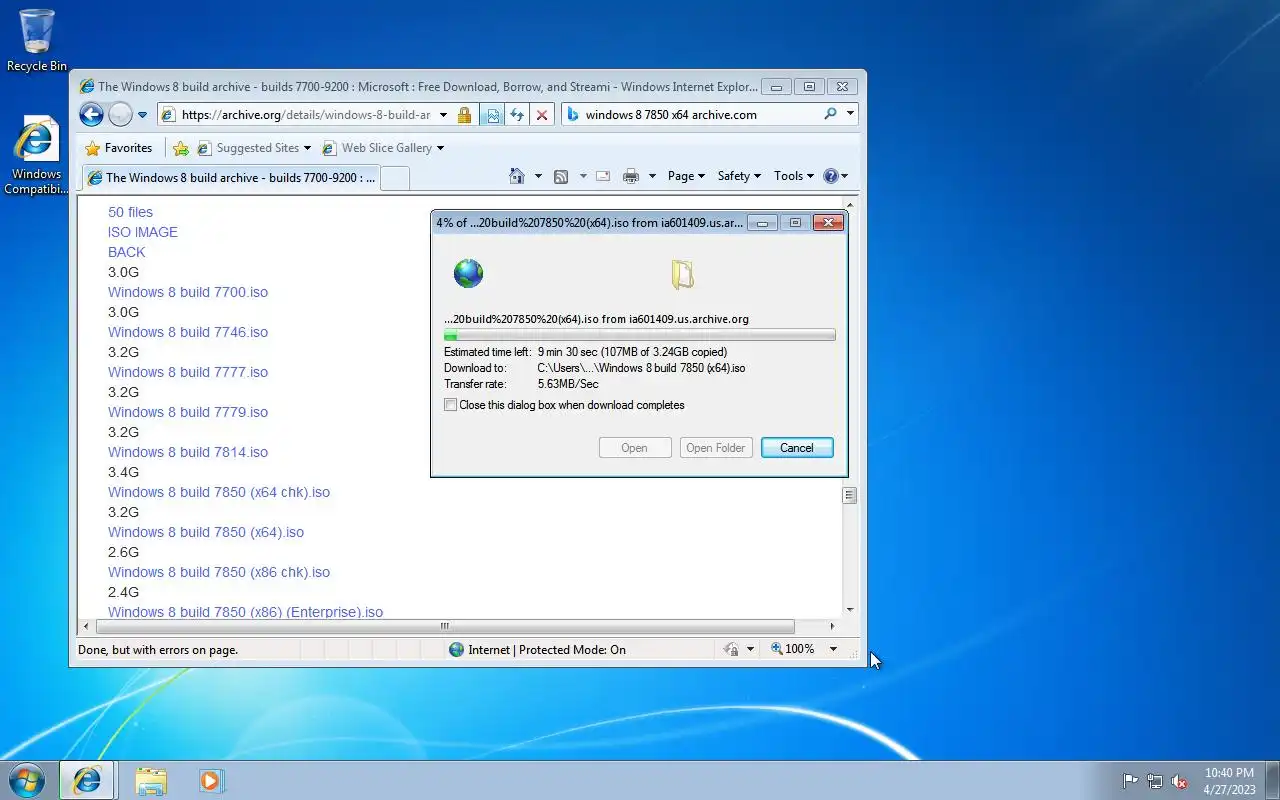Click the RSS Feeds icon
Screen dimensions: 1280x800
tap(561, 176)
